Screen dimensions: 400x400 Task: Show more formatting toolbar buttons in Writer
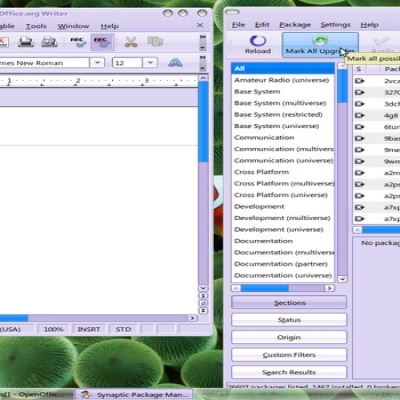tap(202, 58)
